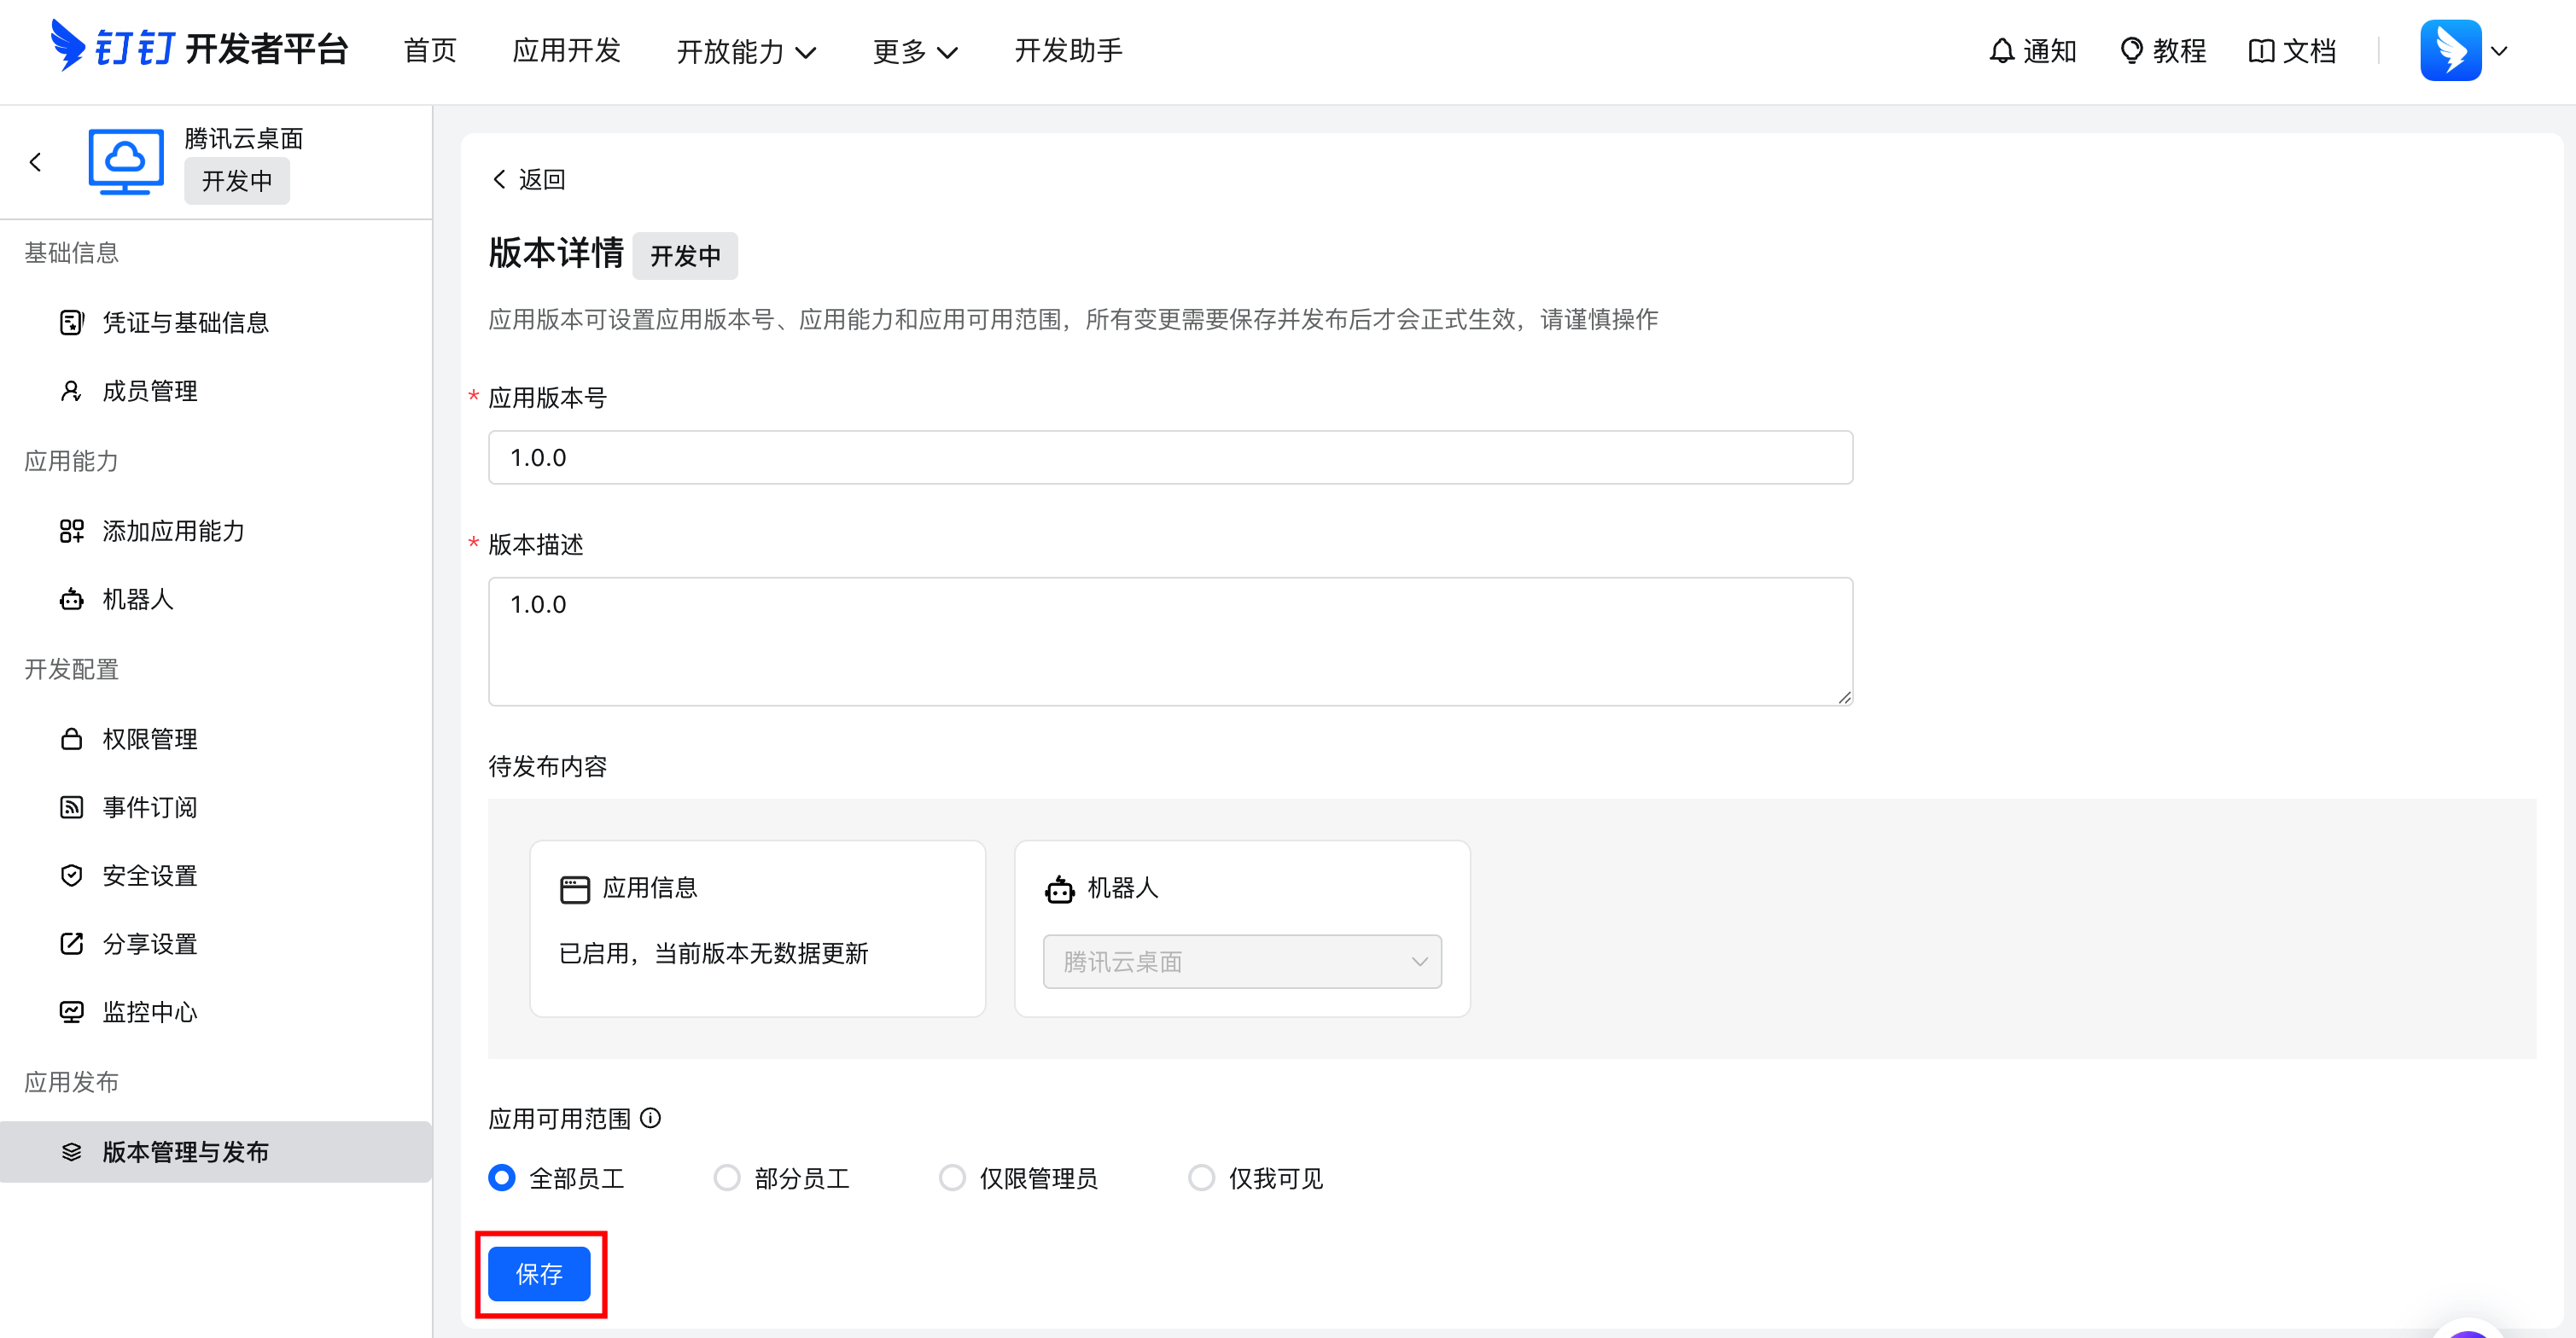
Task: Click the 返回 back link
Action: (529, 179)
